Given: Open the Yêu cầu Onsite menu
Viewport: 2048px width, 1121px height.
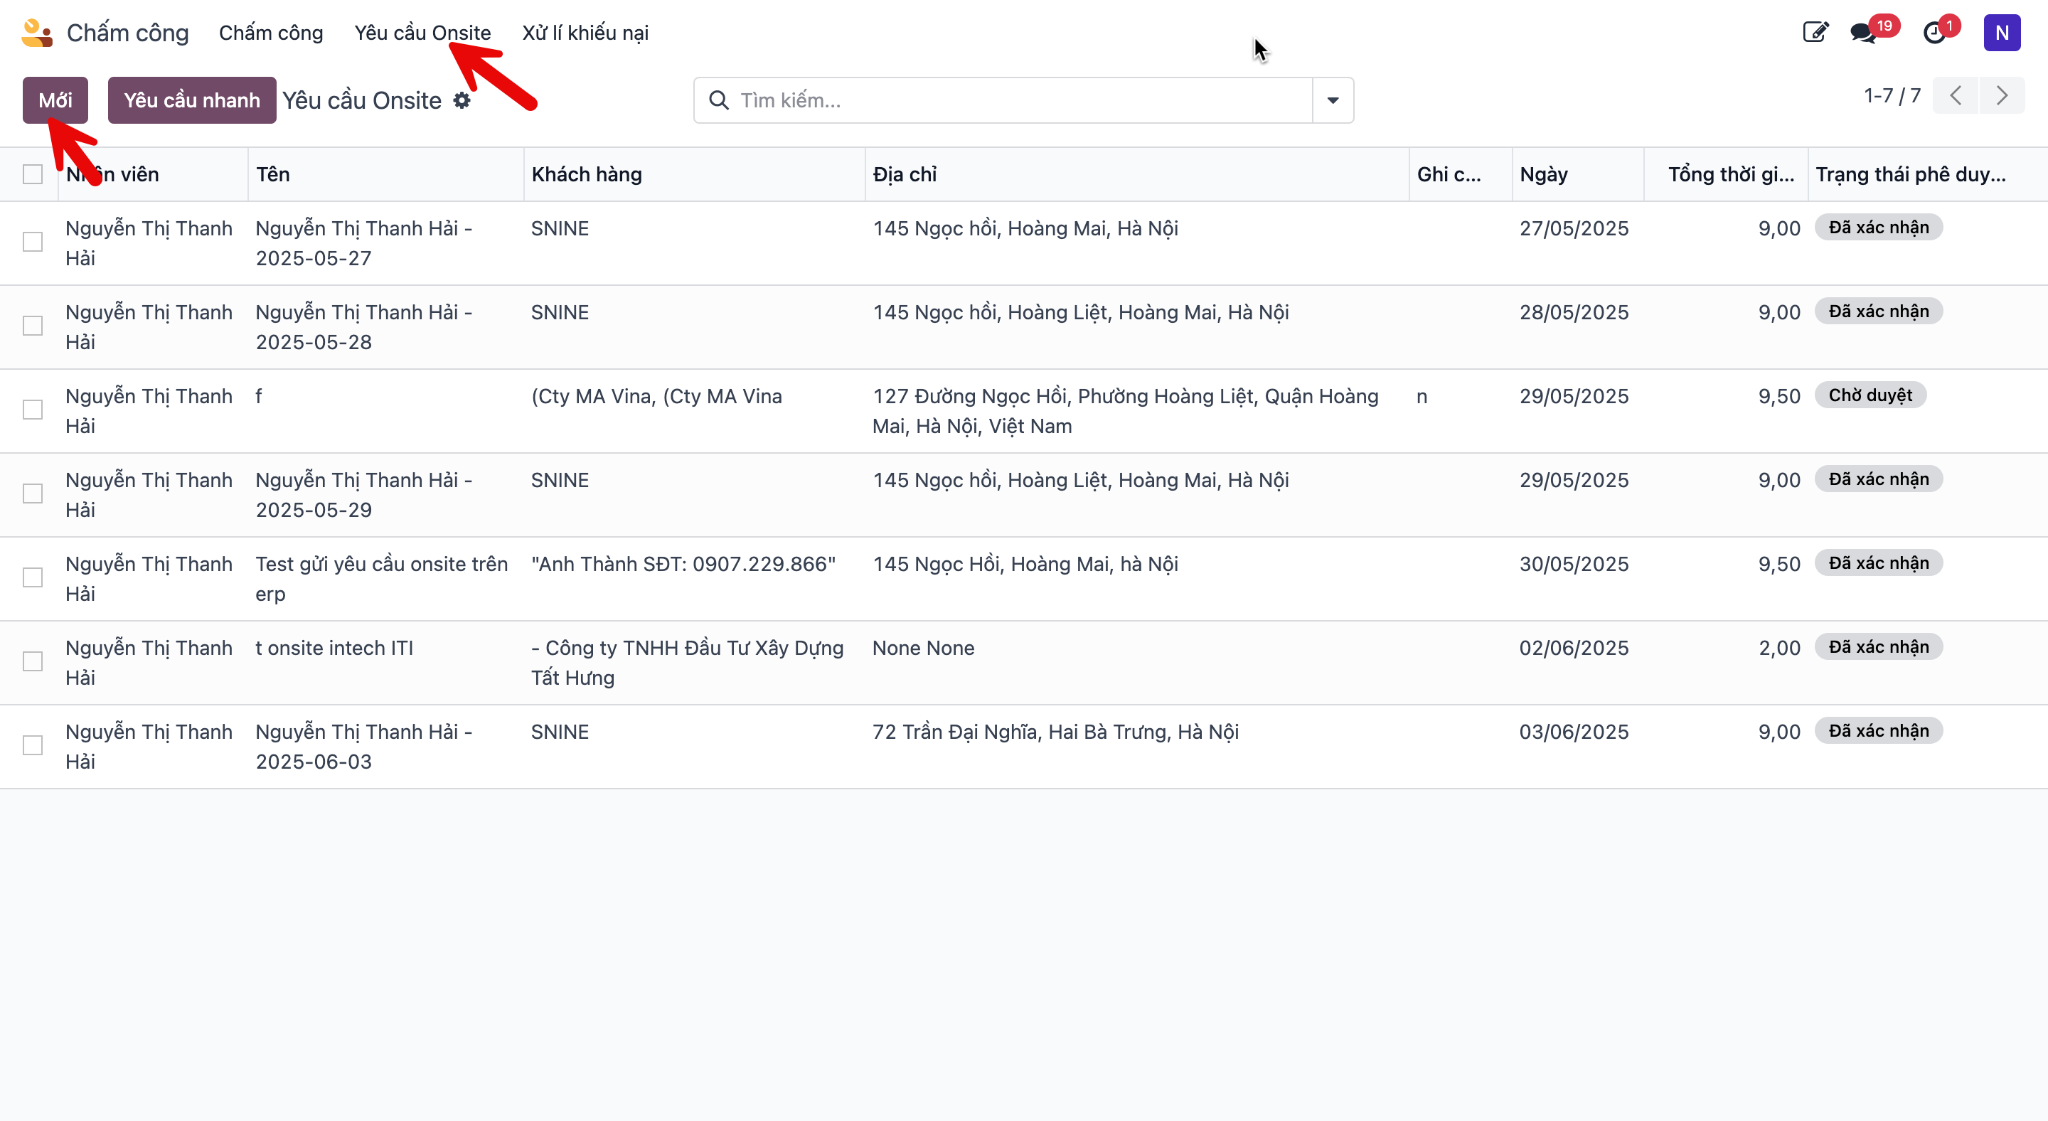Looking at the screenshot, I should [423, 33].
